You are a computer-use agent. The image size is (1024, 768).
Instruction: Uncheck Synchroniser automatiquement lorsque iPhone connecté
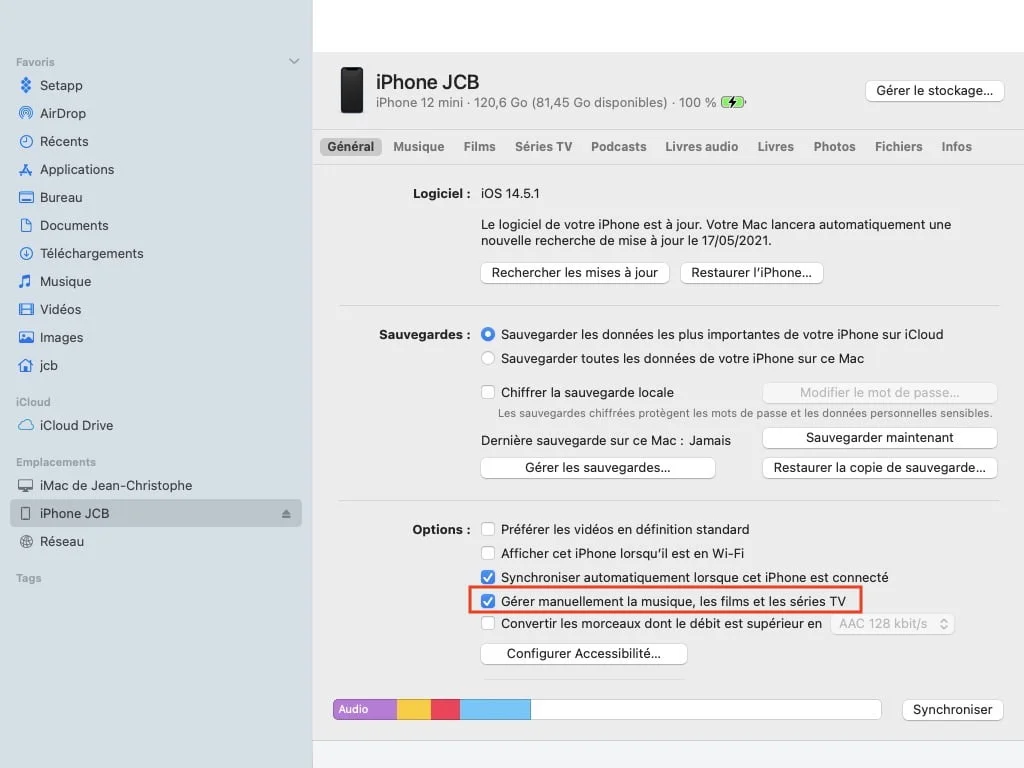point(488,577)
